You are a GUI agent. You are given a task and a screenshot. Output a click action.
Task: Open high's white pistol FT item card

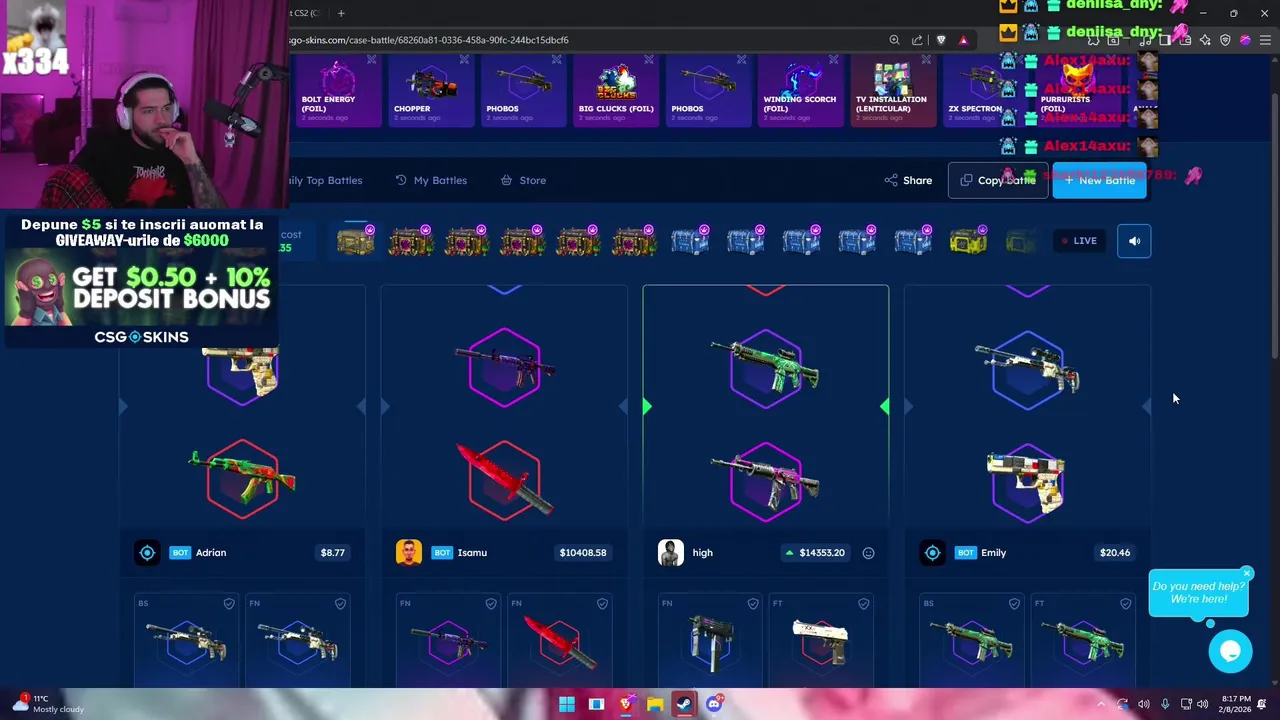[x=822, y=640]
